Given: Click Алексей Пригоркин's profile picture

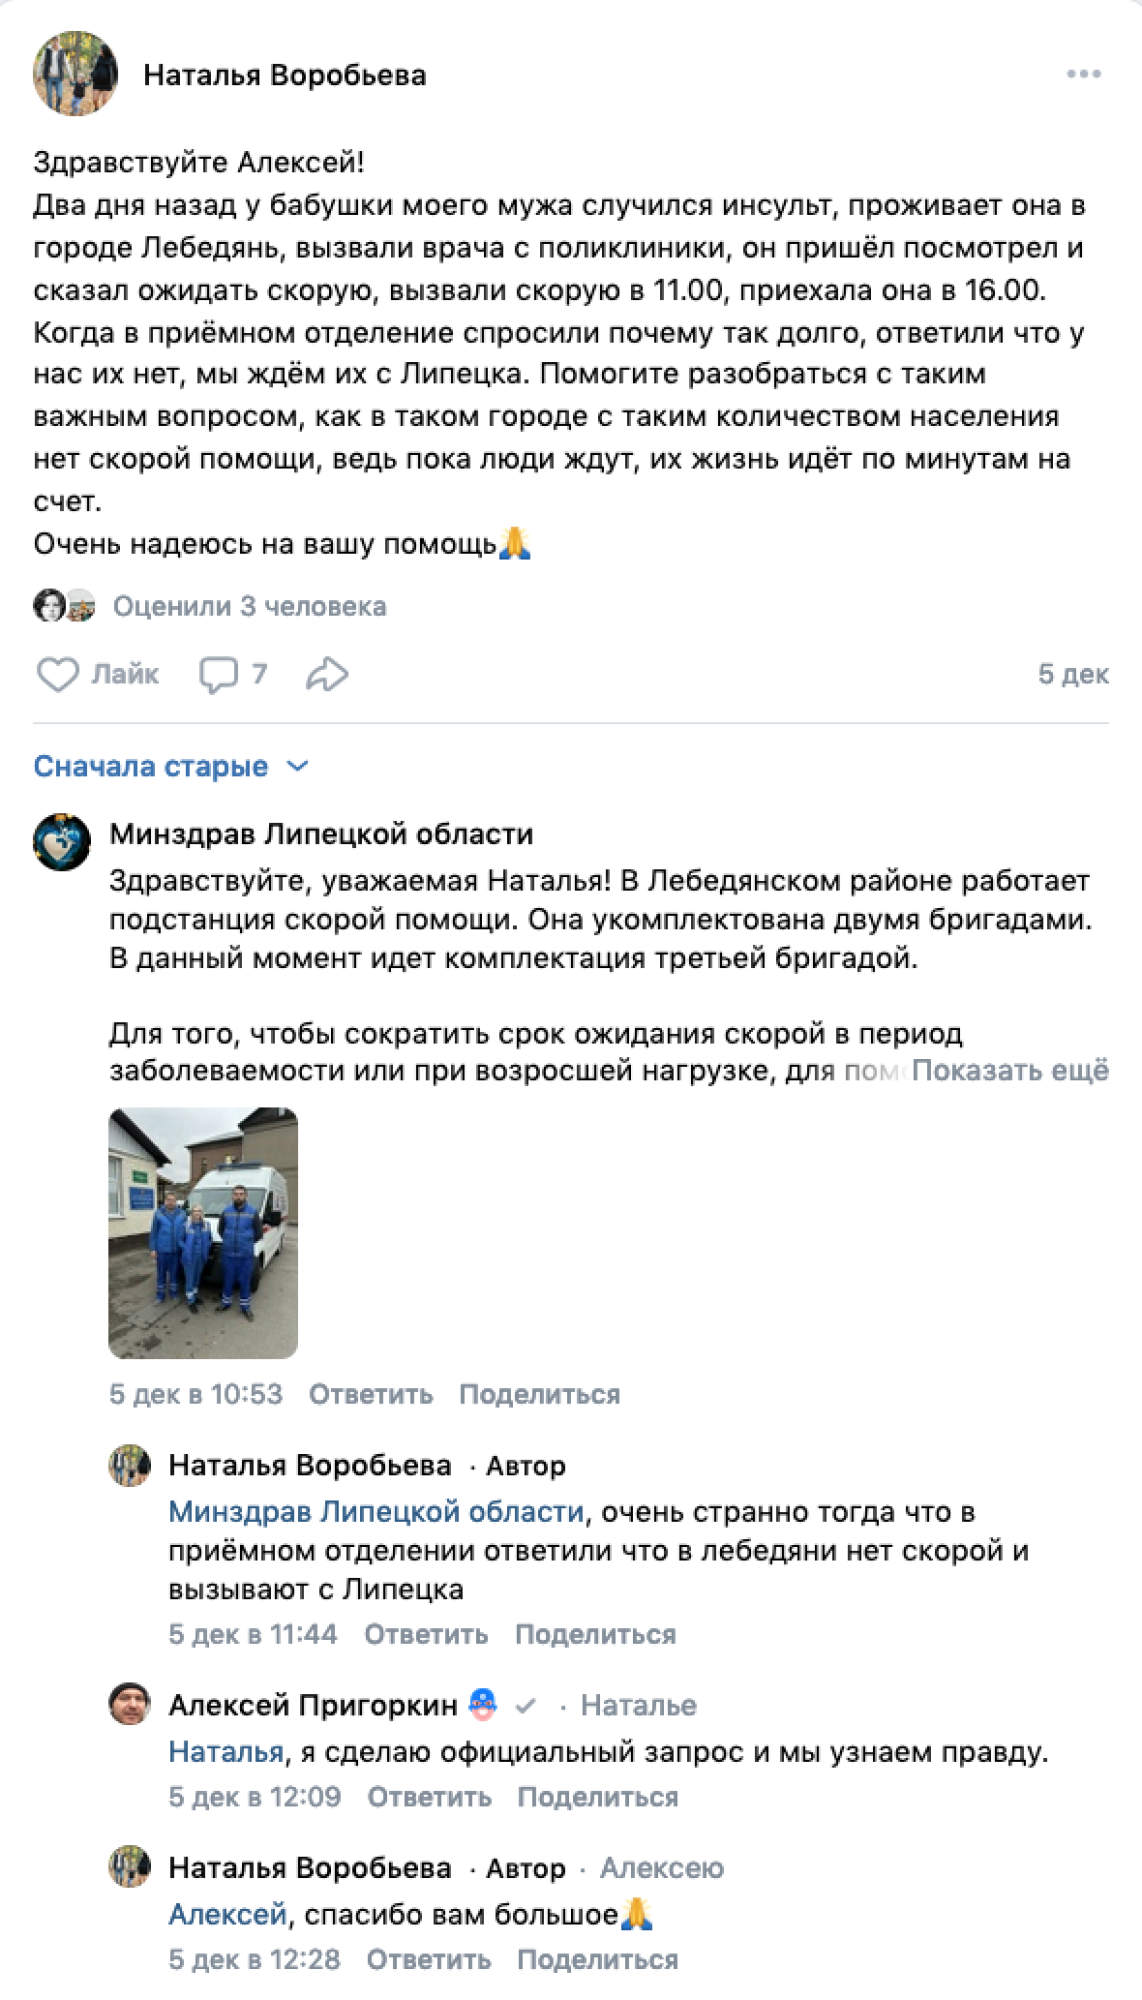Looking at the screenshot, I should [130, 1704].
